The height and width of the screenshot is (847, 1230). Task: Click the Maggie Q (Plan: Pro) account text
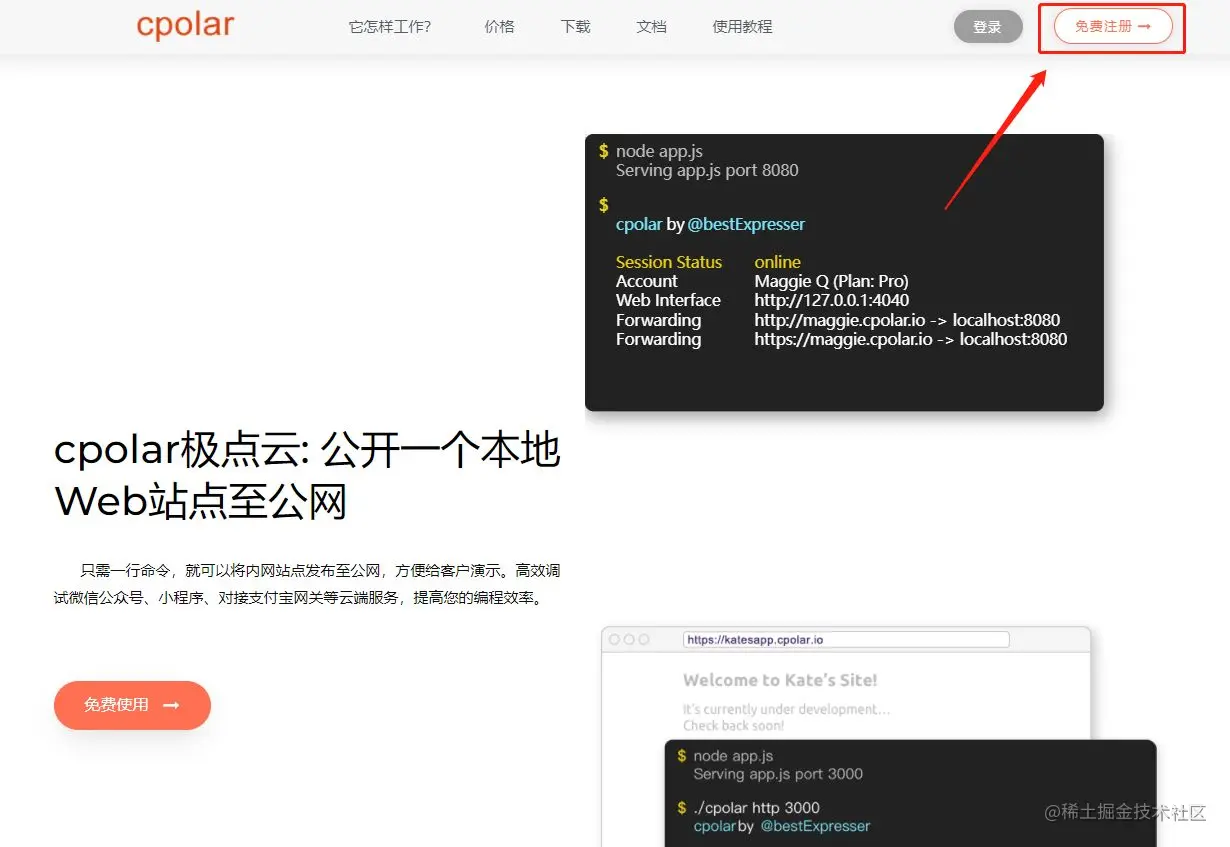tap(832, 281)
